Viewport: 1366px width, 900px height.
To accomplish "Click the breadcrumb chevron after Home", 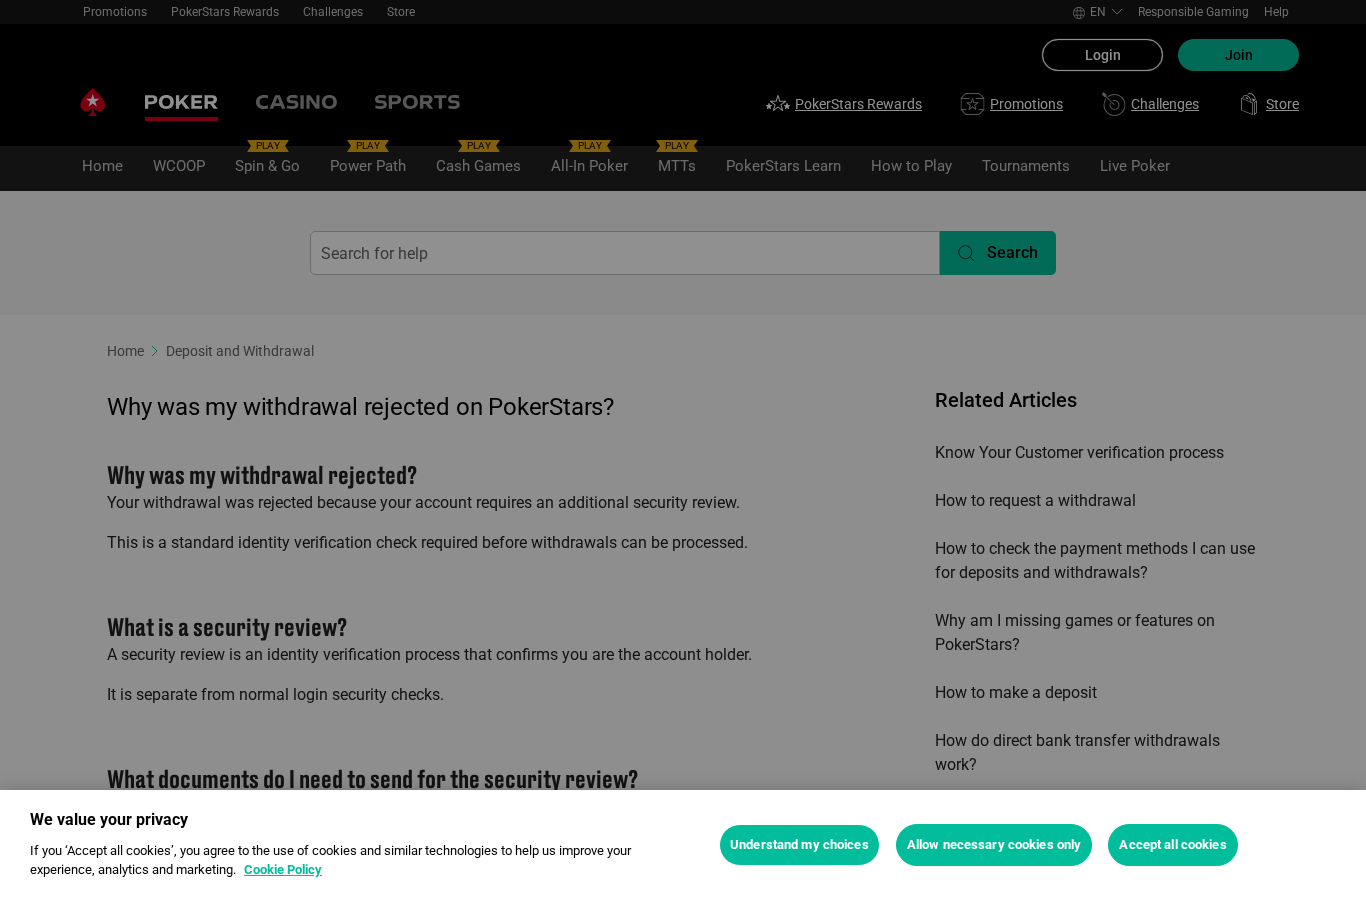I will click(x=155, y=351).
